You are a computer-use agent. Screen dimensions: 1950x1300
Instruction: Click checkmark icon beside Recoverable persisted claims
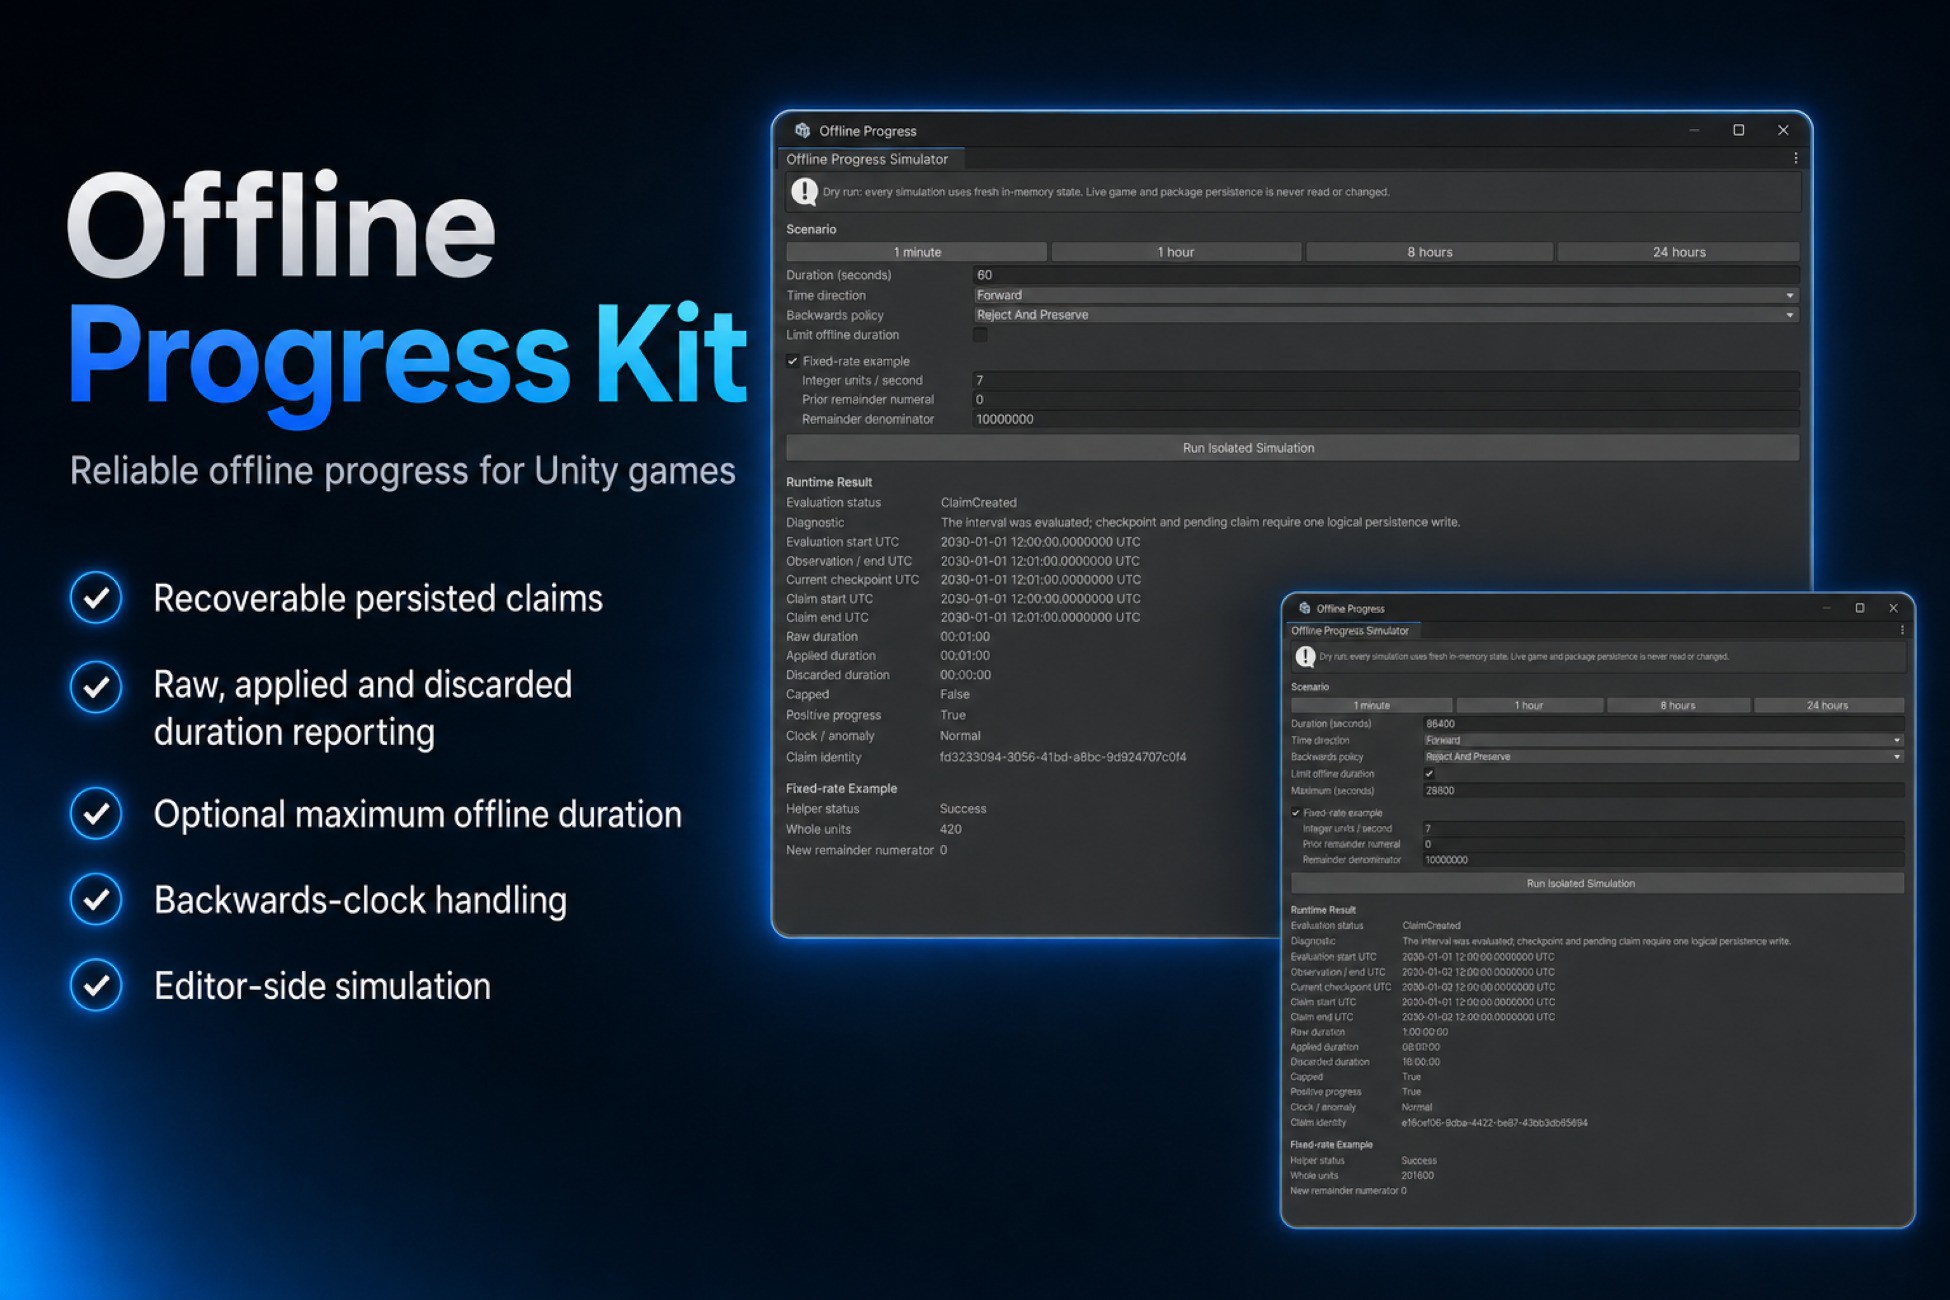click(x=96, y=598)
